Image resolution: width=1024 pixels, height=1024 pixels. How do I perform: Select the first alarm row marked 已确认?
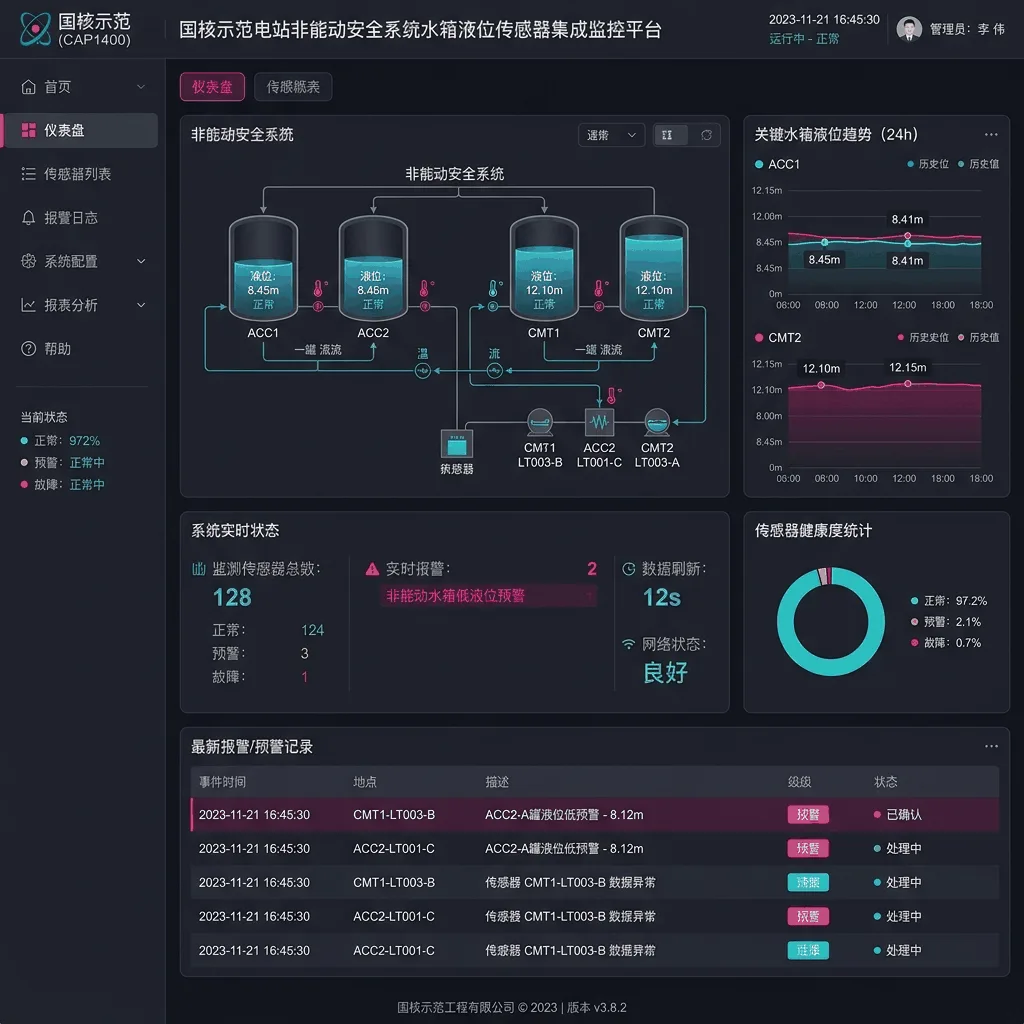coord(595,814)
